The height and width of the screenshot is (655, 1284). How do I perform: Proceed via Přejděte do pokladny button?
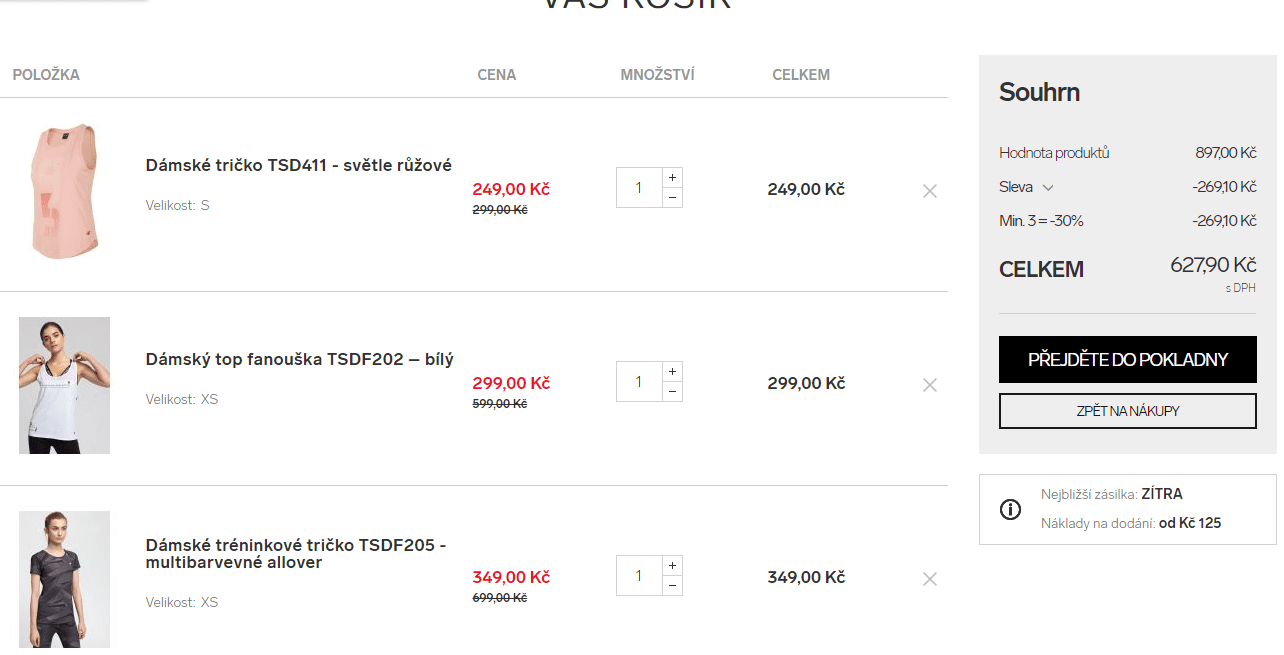click(1128, 359)
